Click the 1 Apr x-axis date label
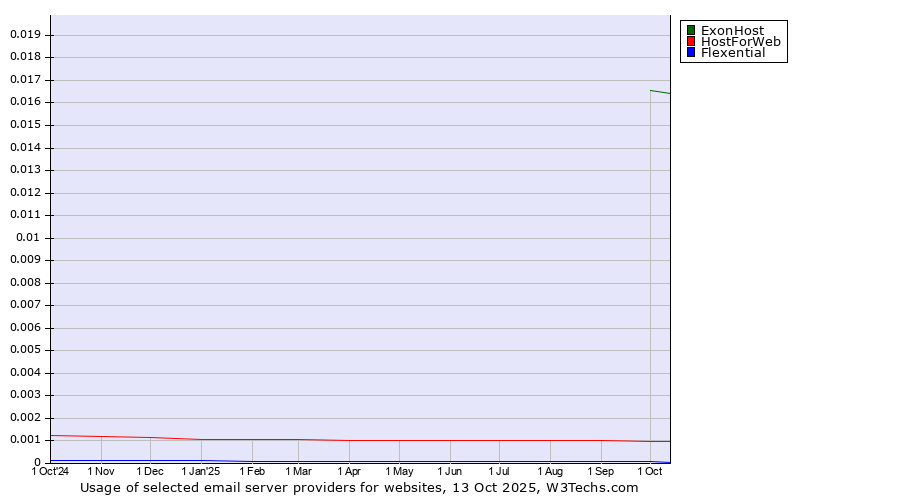The width and height of the screenshot is (900, 500). (349, 471)
